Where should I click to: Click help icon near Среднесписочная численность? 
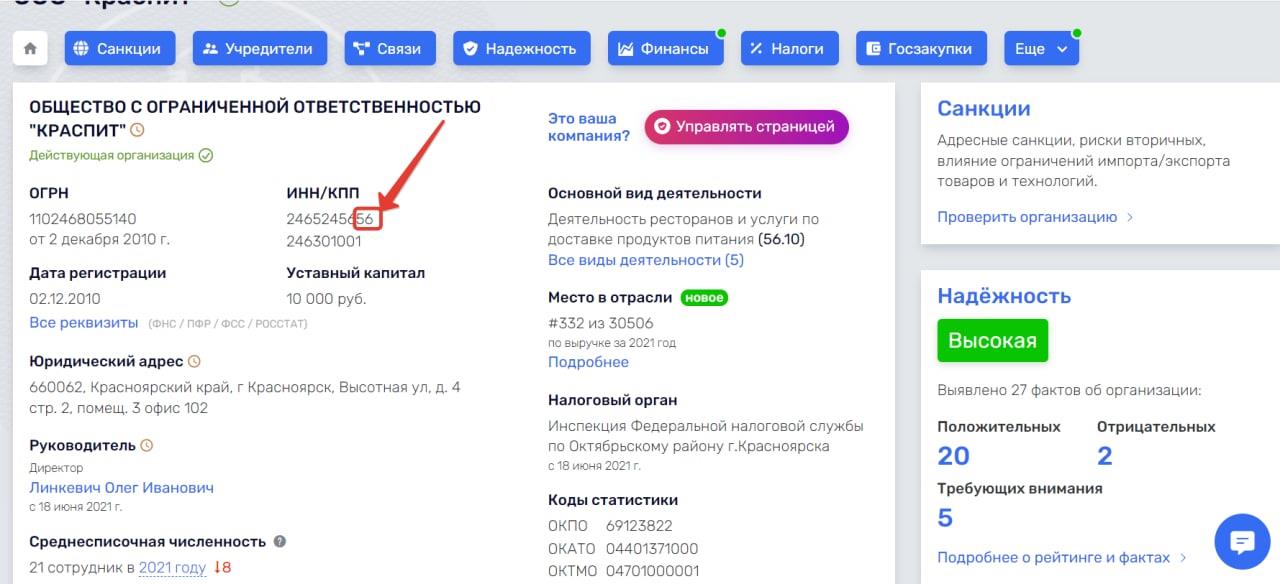click(280, 541)
